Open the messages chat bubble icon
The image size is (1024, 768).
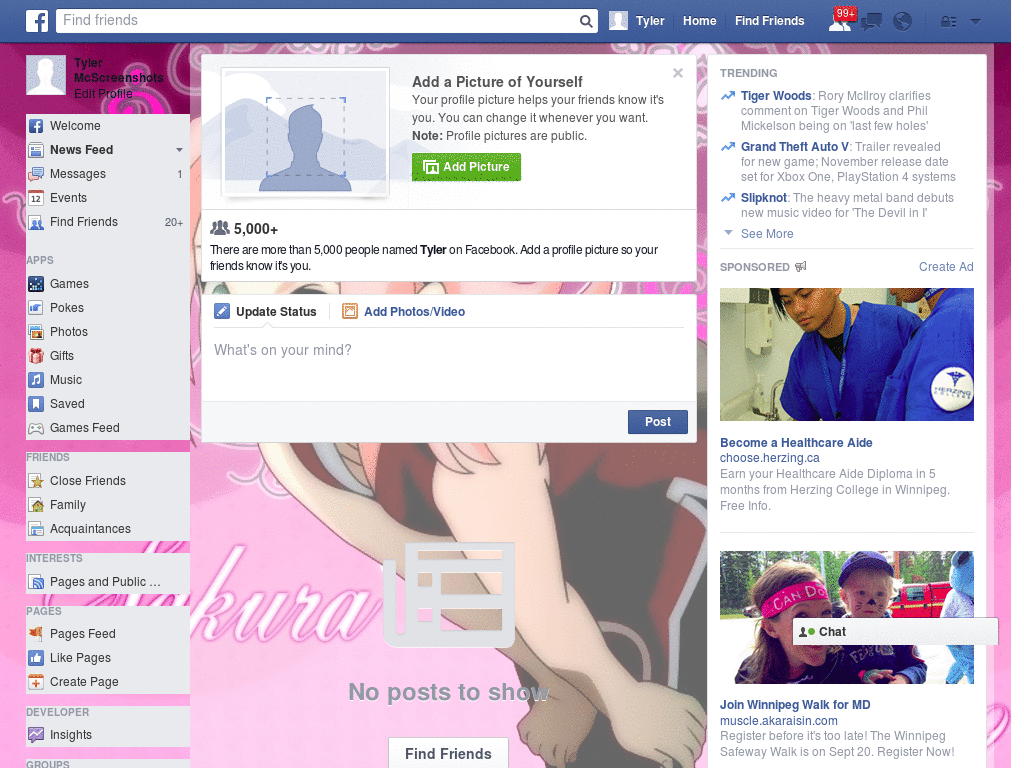click(x=871, y=22)
